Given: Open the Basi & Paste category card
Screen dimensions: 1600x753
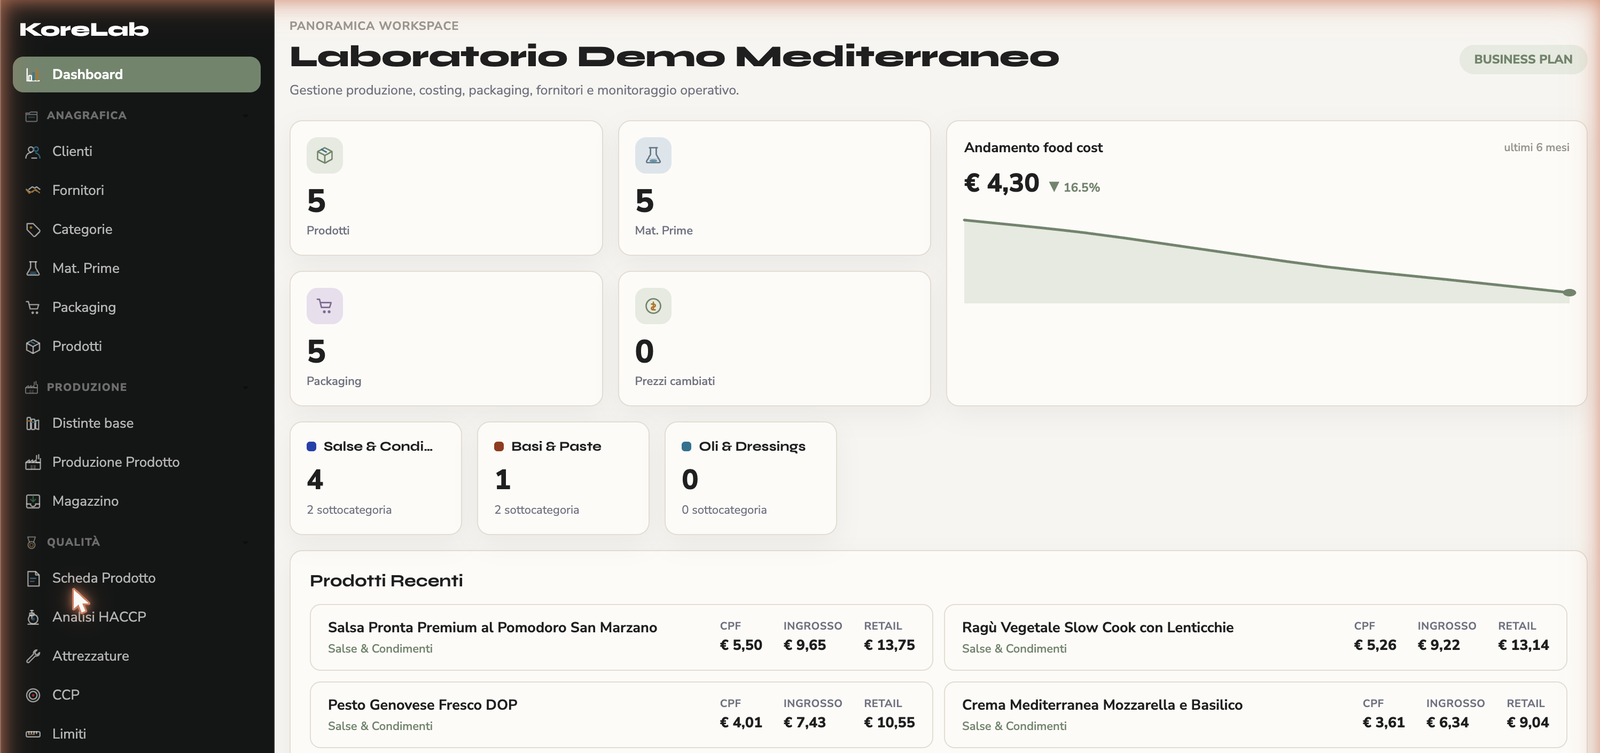Looking at the screenshot, I should [563, 478].
